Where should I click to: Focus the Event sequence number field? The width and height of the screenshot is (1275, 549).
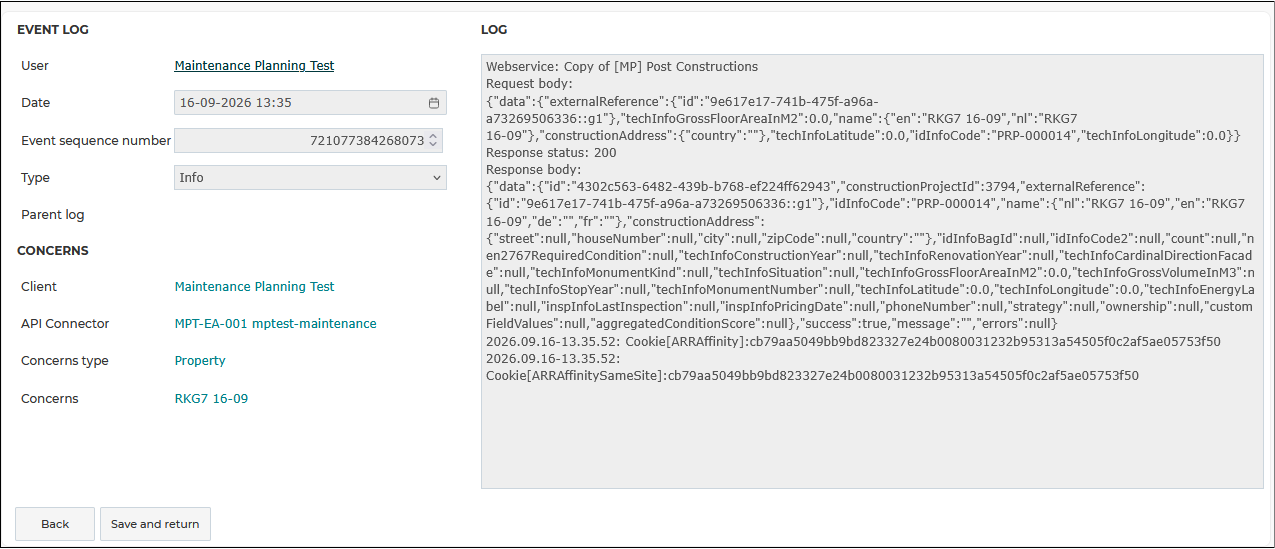point(308,141)
